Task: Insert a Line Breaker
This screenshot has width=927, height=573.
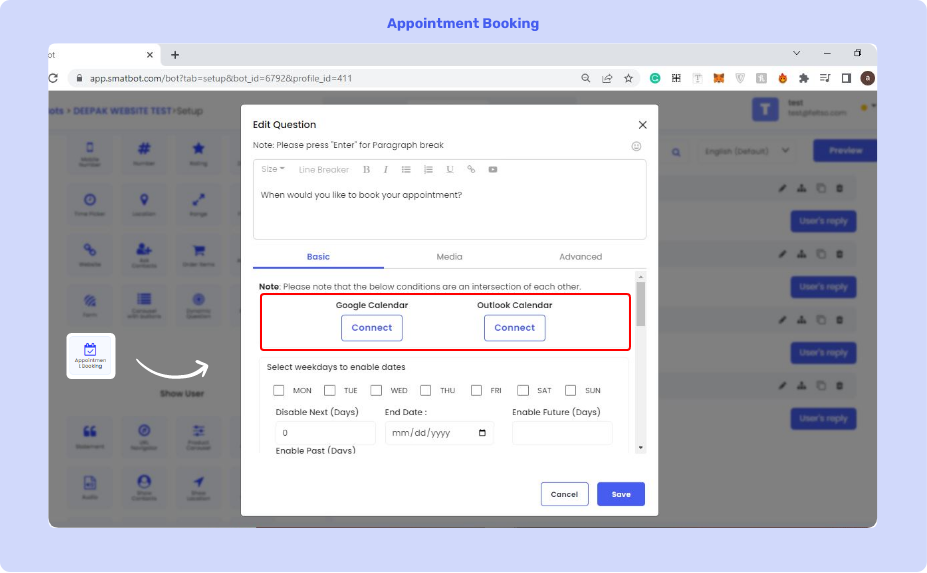Action: (323, 170)
